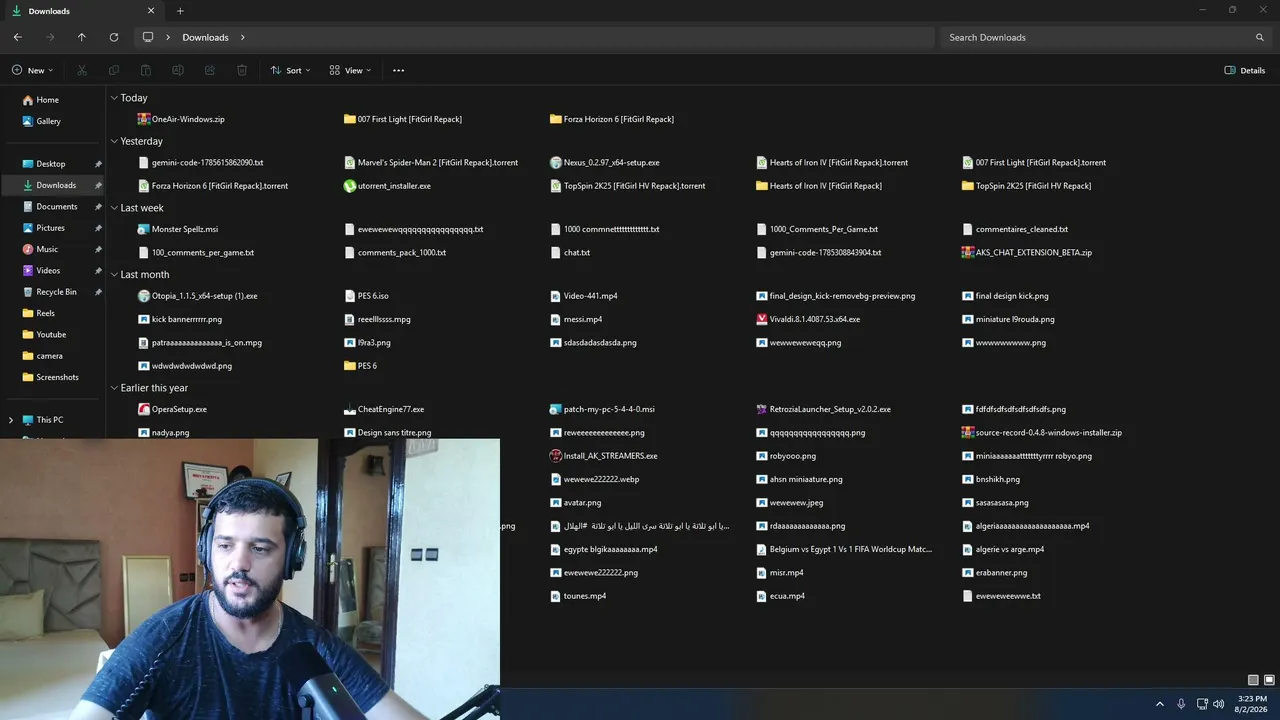Select the CheatEngine77.exe file

point(384,409)
